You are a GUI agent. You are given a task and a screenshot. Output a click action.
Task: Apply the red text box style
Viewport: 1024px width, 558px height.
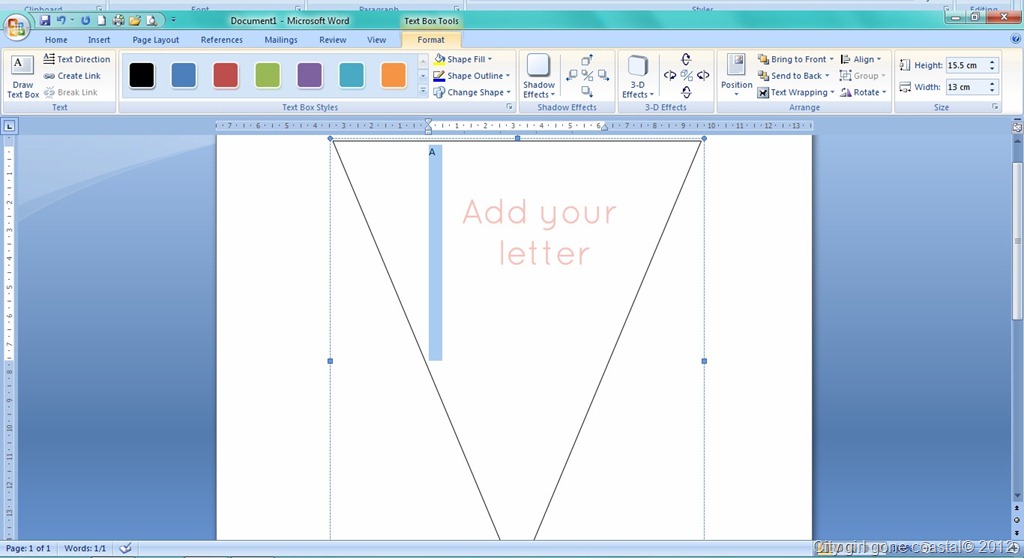pyautogui.click(x=225, y=75)
